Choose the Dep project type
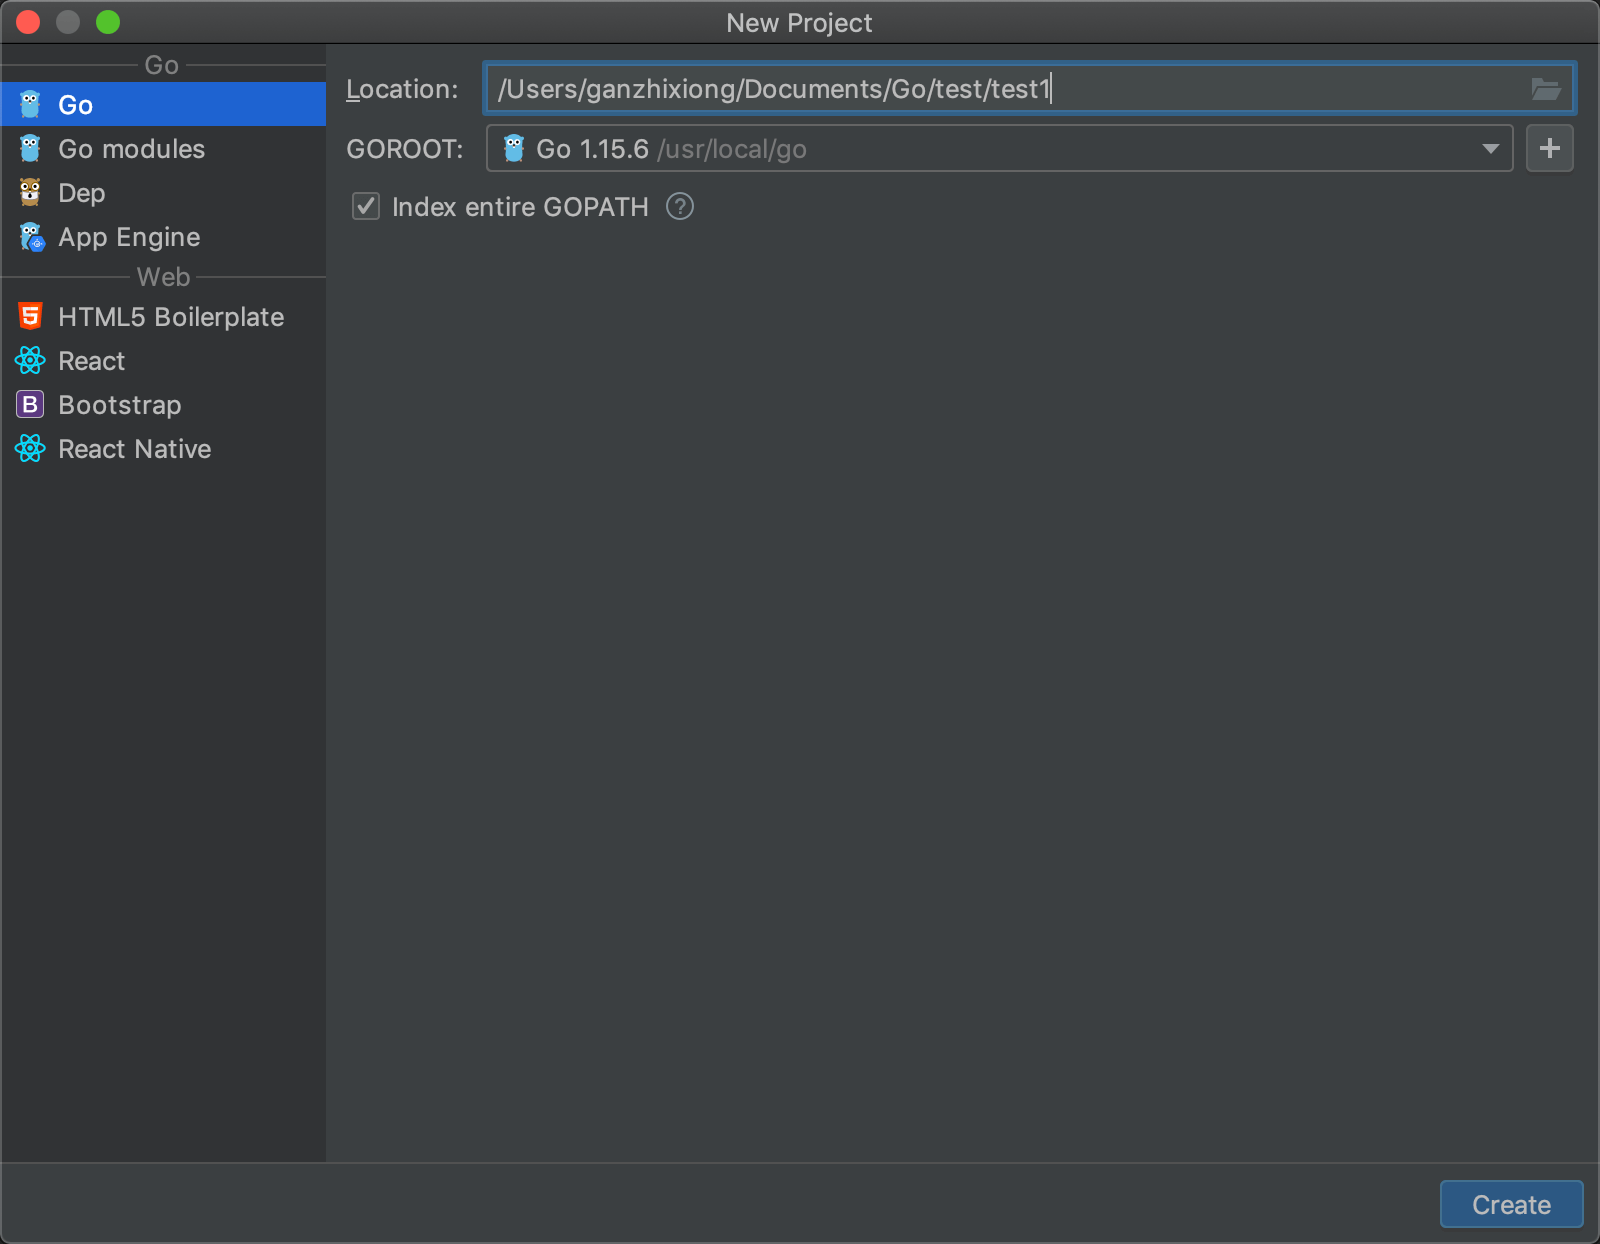Image resolution: width=1600 pixels, height=1244 pixels. point(163,192)
